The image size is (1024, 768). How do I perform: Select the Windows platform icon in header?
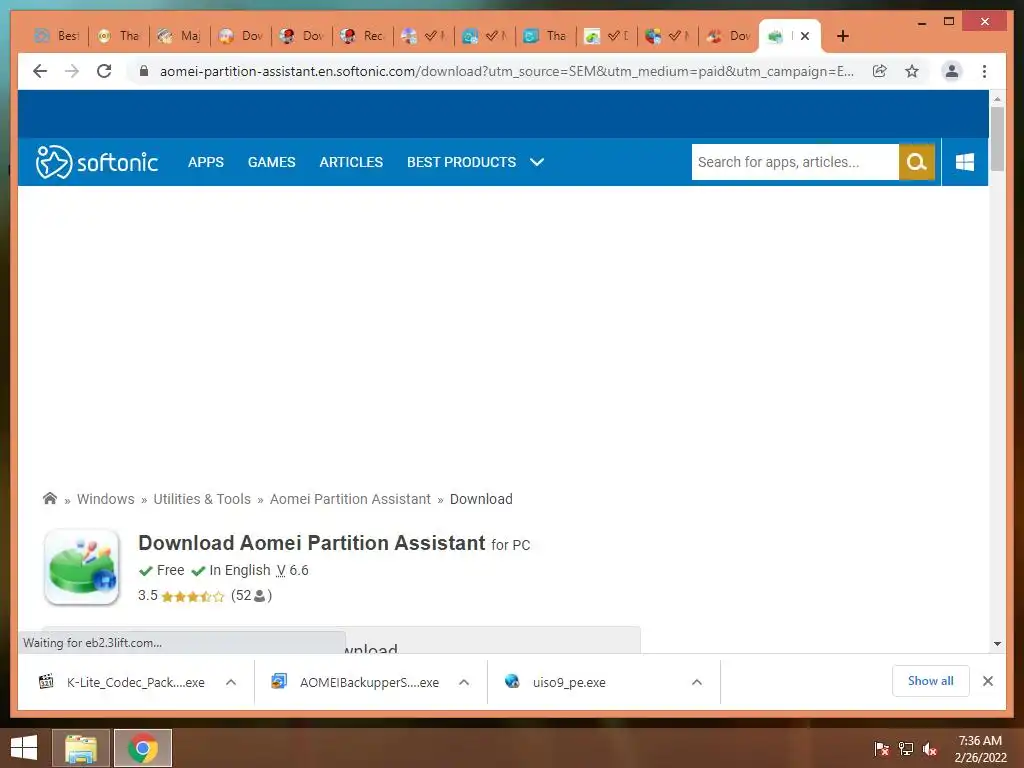pos(965,162)
